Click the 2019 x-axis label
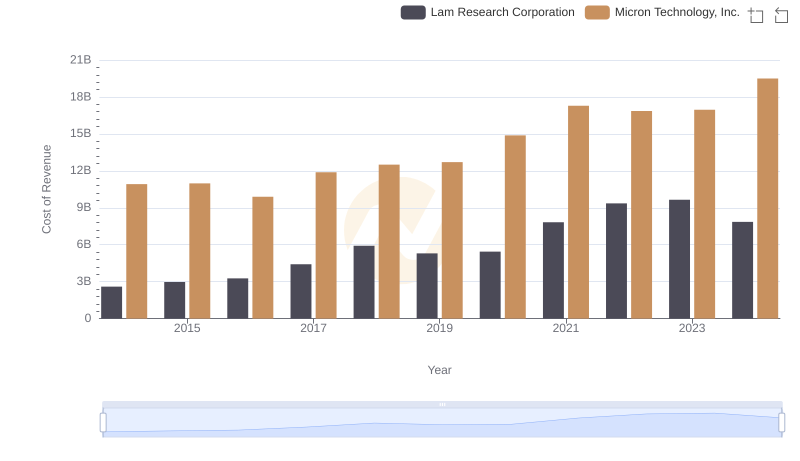The width and height of the screenshot is (800, 461). coord(439,328)
